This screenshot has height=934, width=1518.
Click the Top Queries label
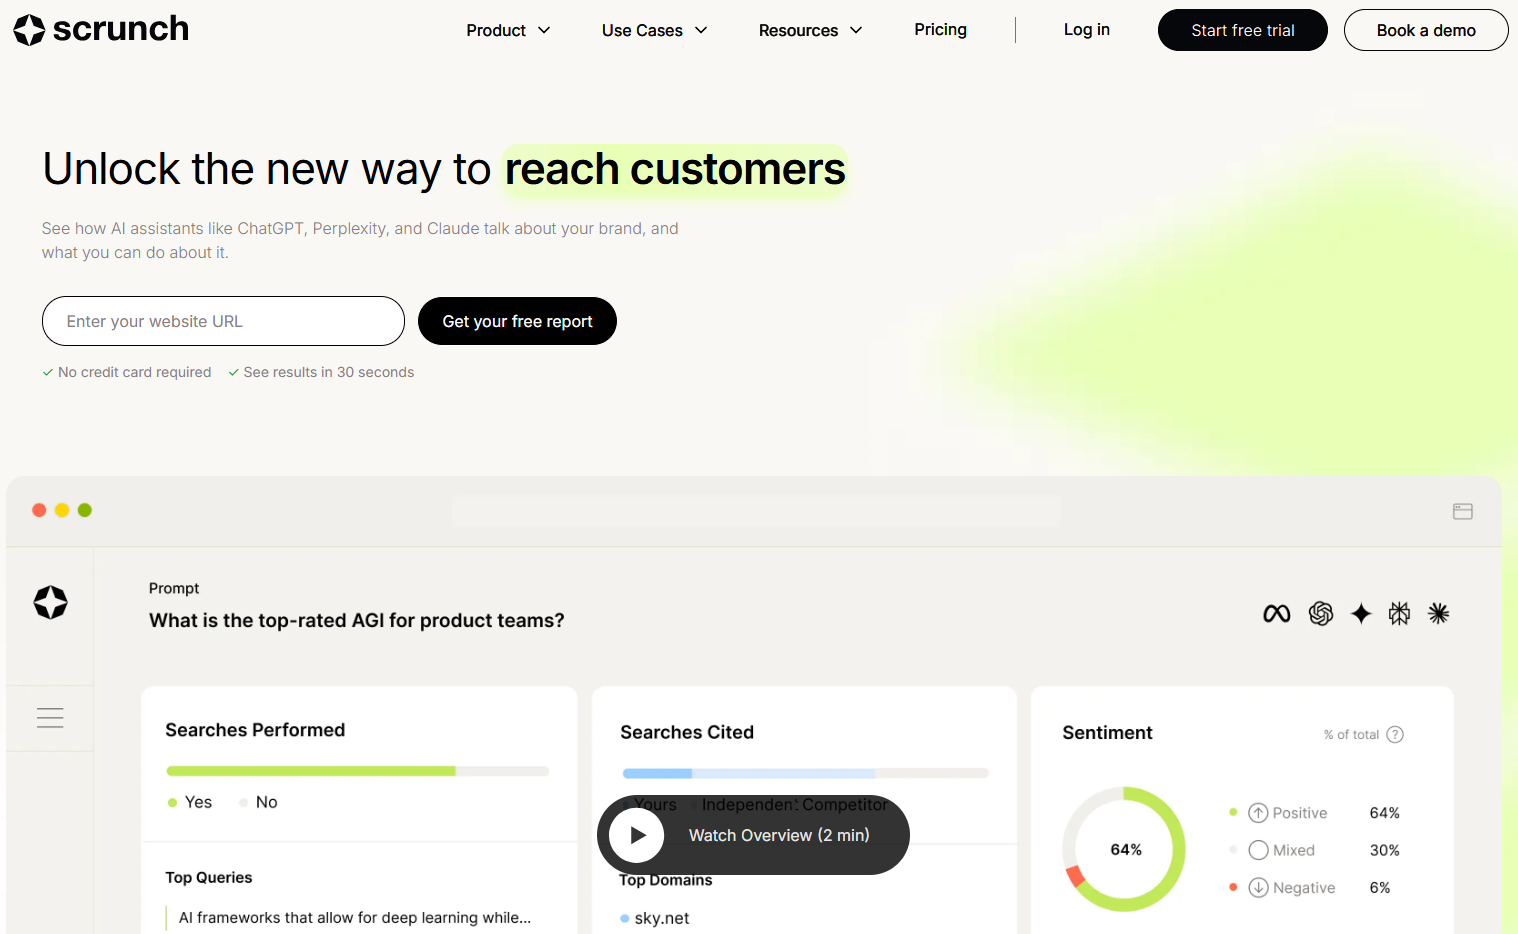coord(209,877)
